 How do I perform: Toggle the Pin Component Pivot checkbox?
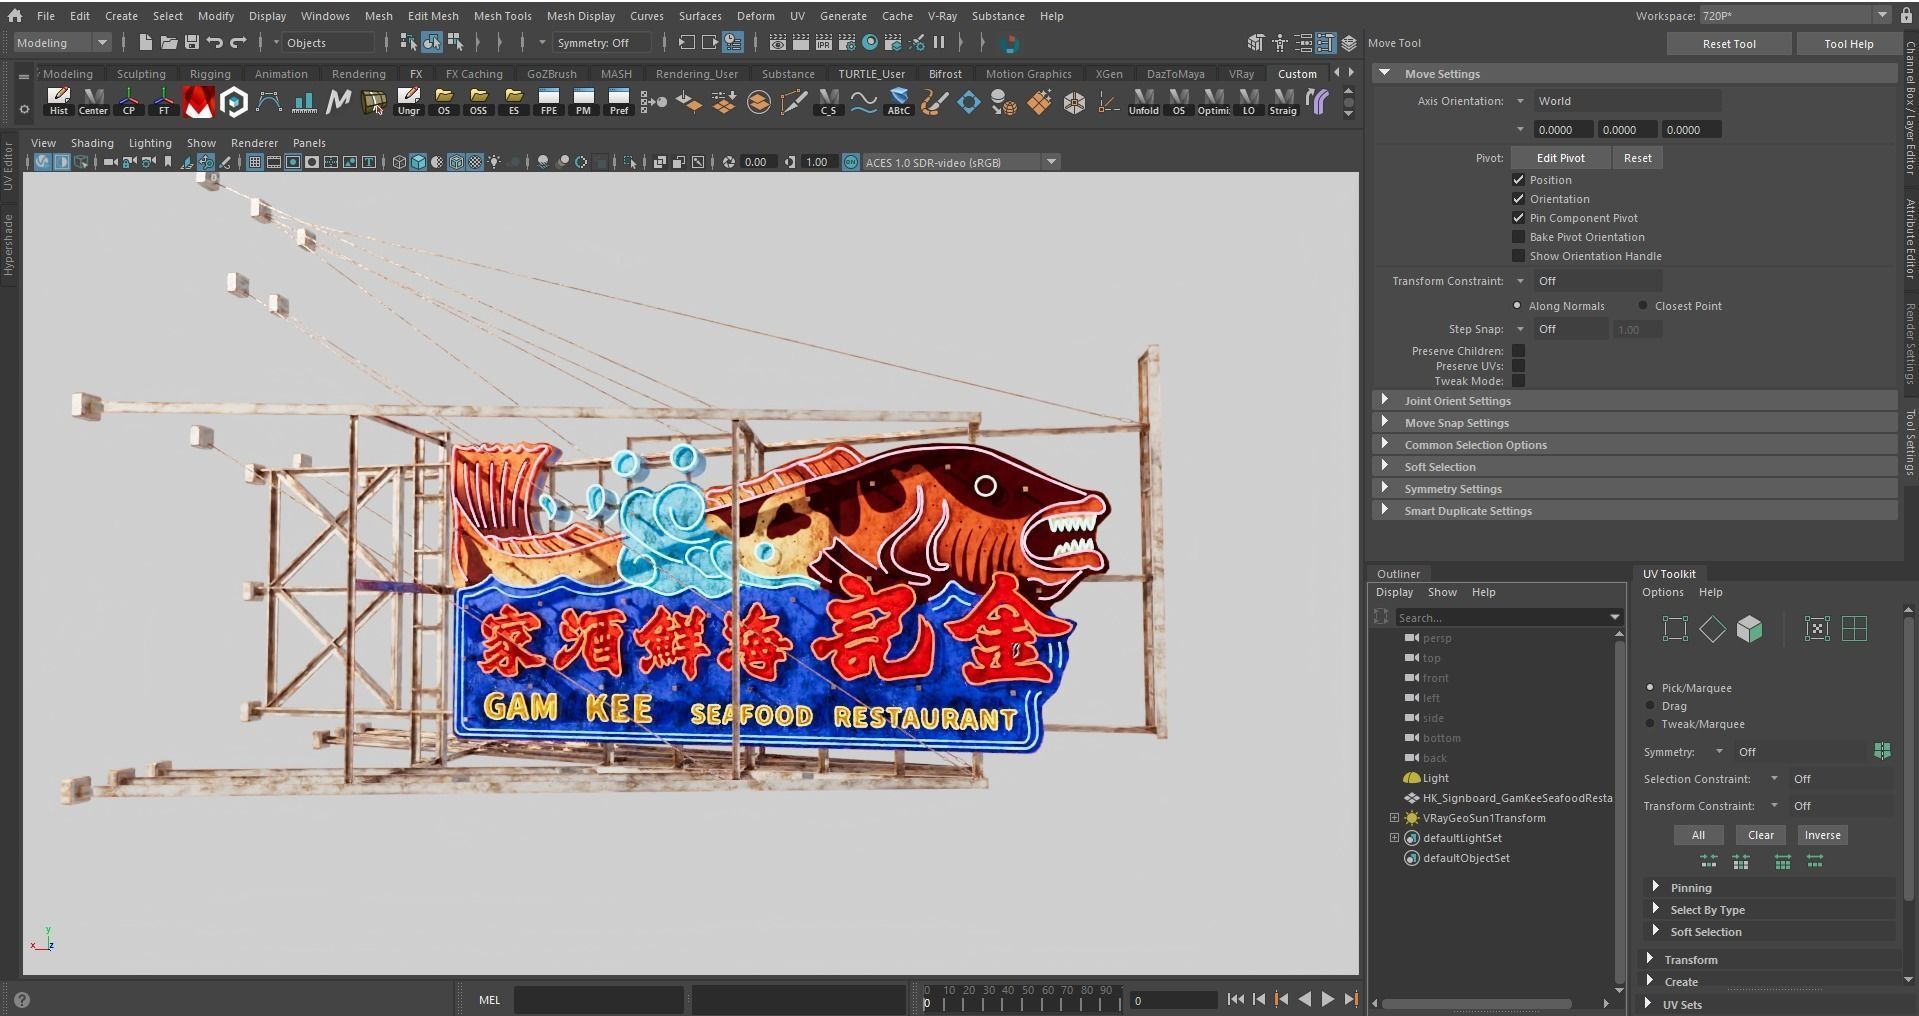[x=1518, y=218]
